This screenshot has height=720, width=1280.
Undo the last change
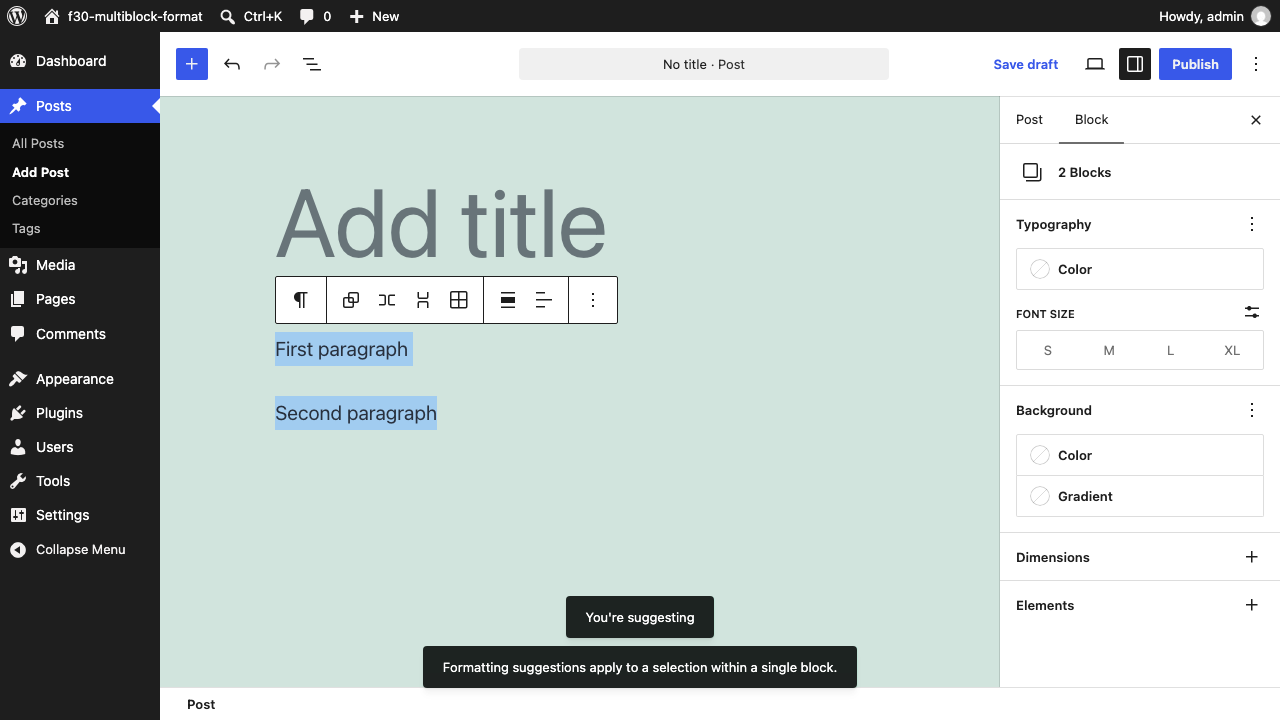pos(232,64)
